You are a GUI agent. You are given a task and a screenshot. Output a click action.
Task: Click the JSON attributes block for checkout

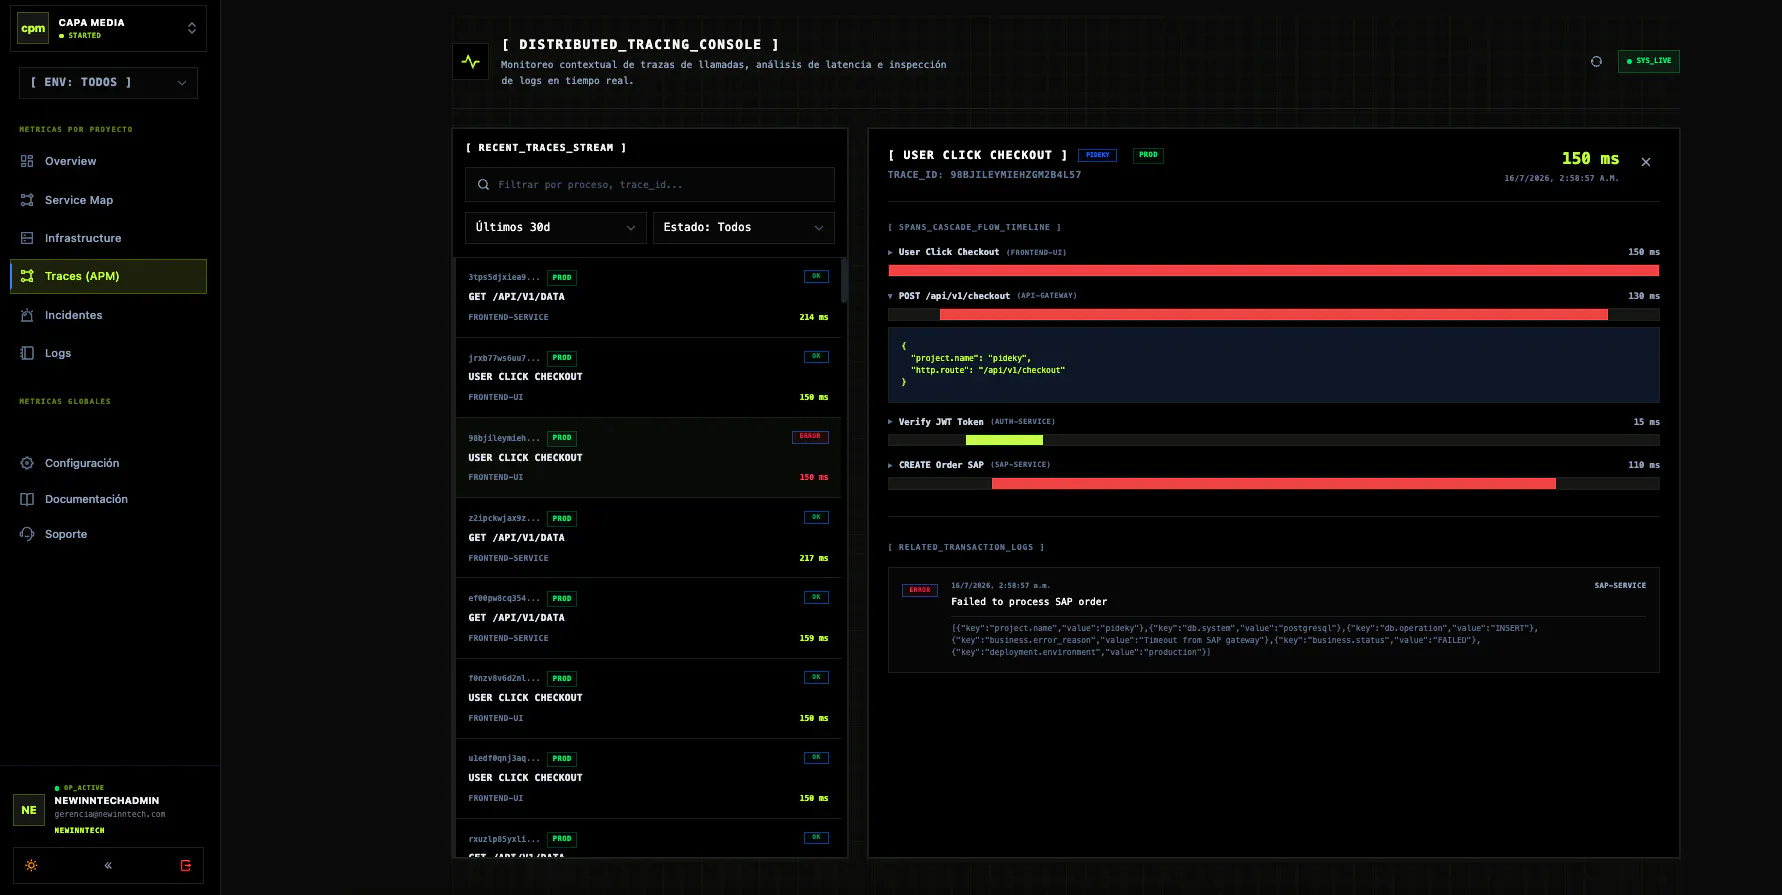pos(1273,365)
